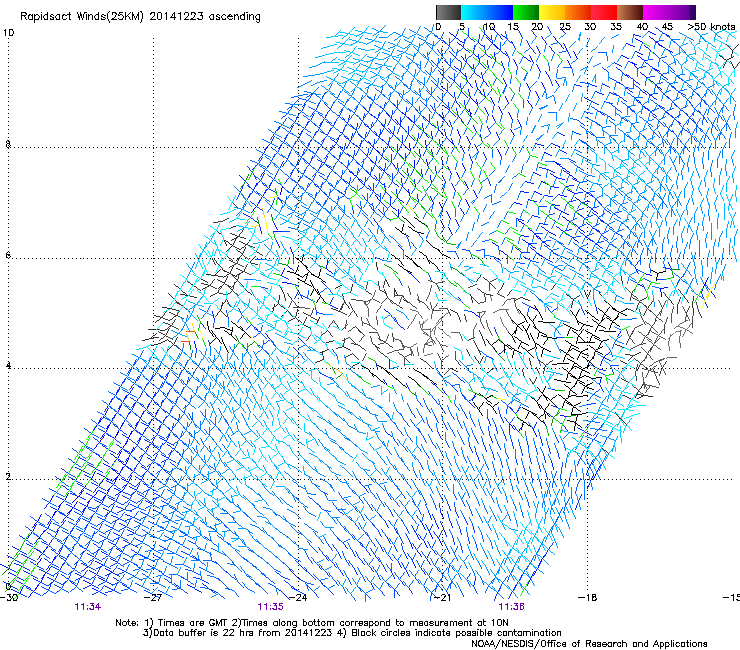This screenshot has height=650, width=740.
Task: Click the 'Data buffer is 22 hrs' note line
Action: tap(352, 633)
